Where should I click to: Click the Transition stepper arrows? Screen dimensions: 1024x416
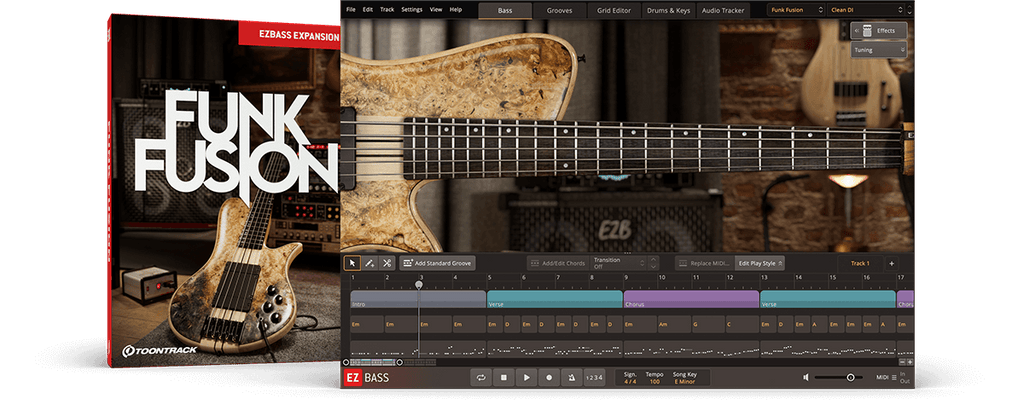click(x=653, y=263)
